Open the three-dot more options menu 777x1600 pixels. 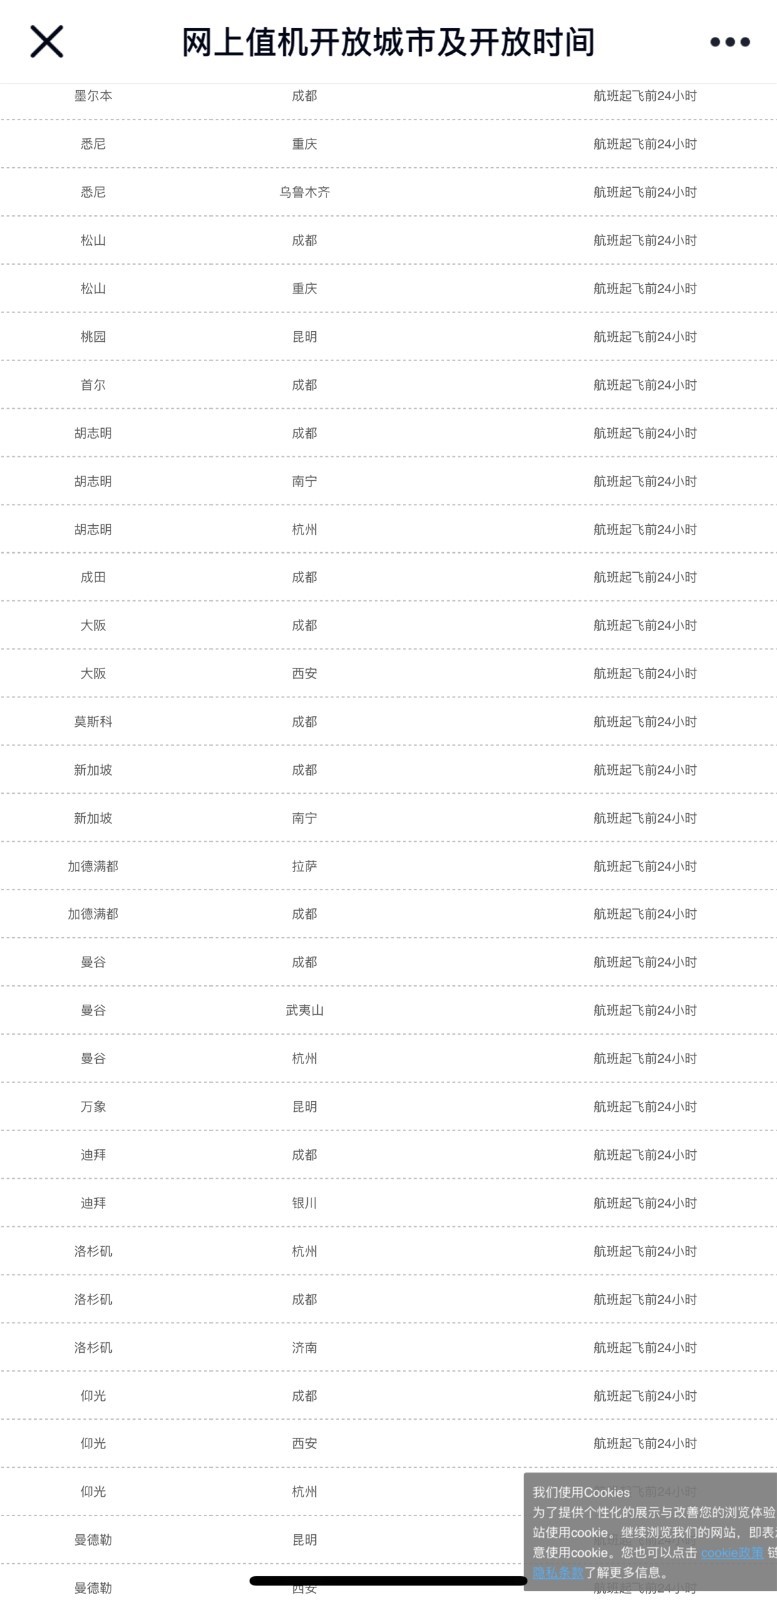point(730,42)
